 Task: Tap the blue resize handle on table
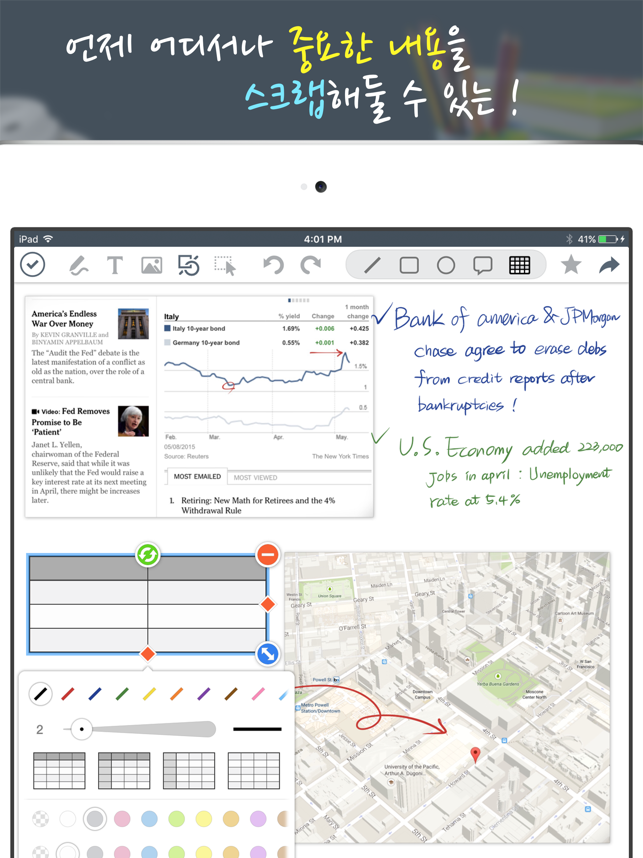pos(268,654)
